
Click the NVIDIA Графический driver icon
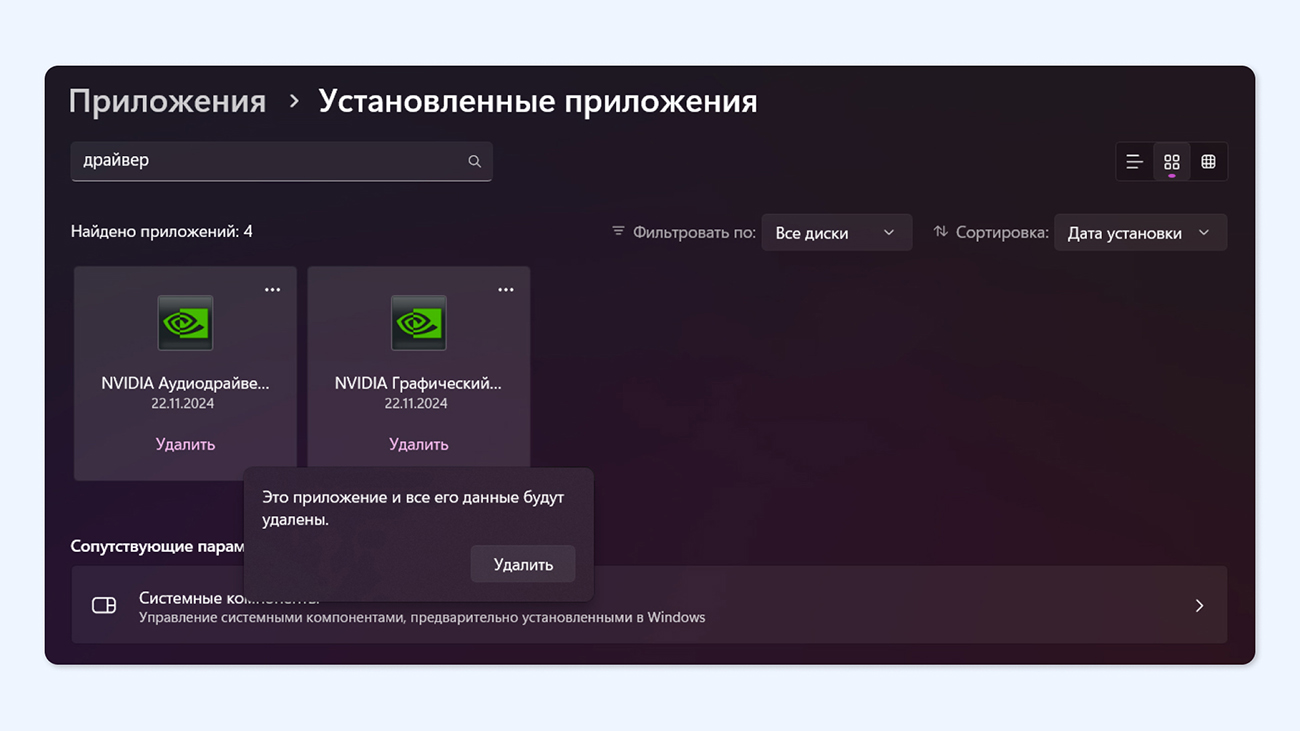(x=418, y=323)
